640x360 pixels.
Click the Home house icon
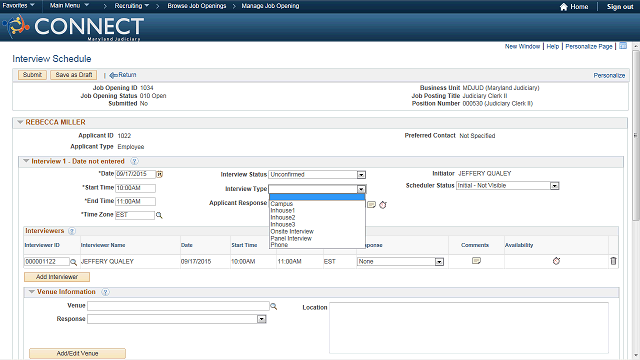(564, 7)
